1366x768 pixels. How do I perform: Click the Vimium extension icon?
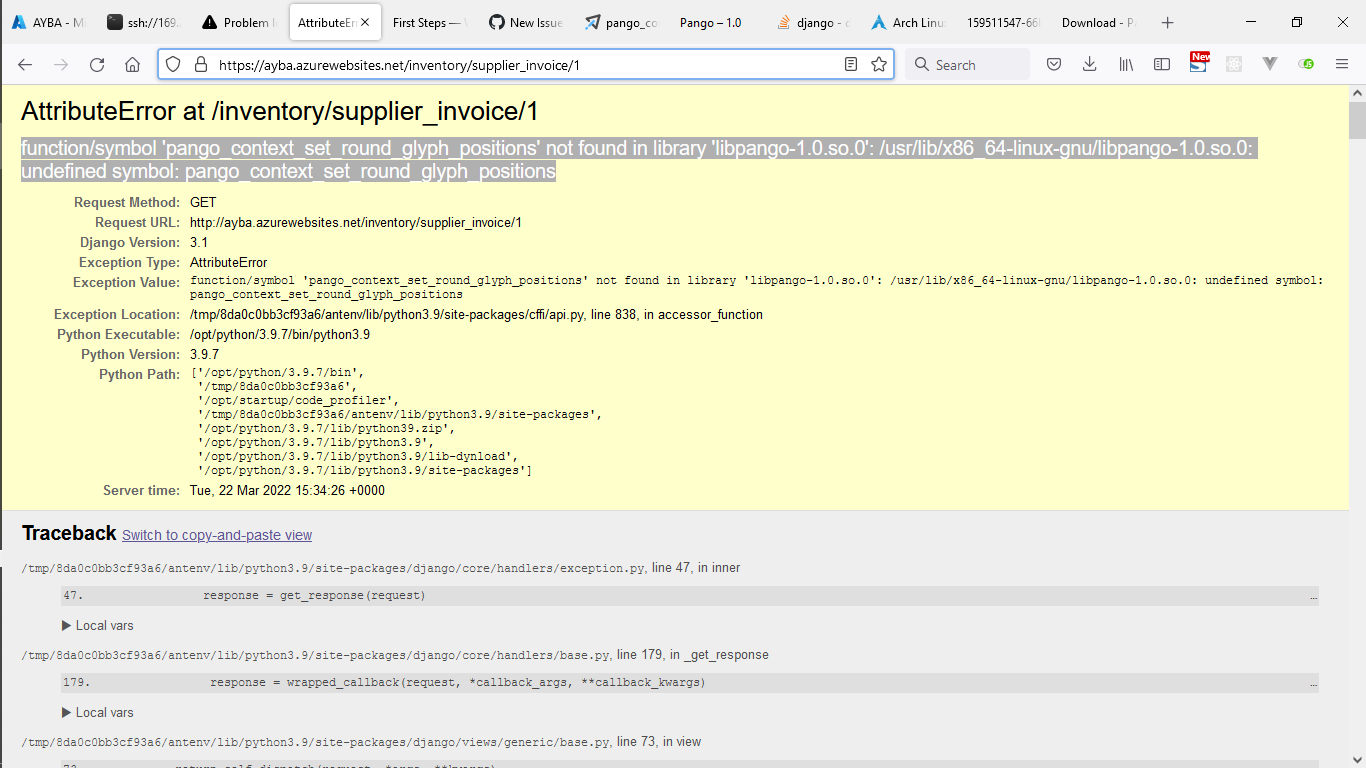pos(1270,63)
